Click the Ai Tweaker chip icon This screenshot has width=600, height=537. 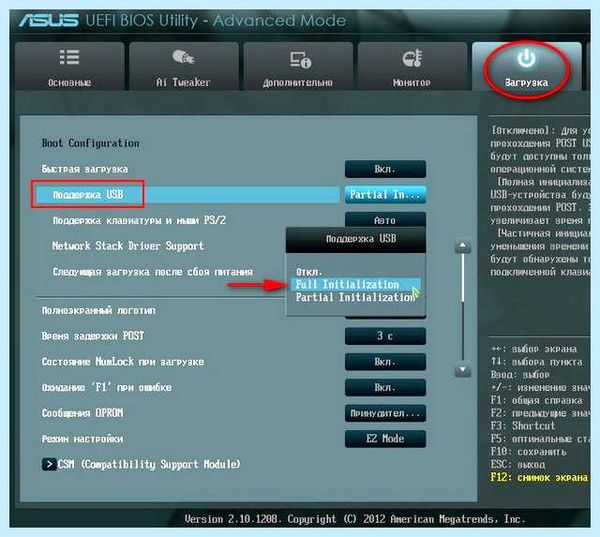pyautogui.click(x=184, y=57)
